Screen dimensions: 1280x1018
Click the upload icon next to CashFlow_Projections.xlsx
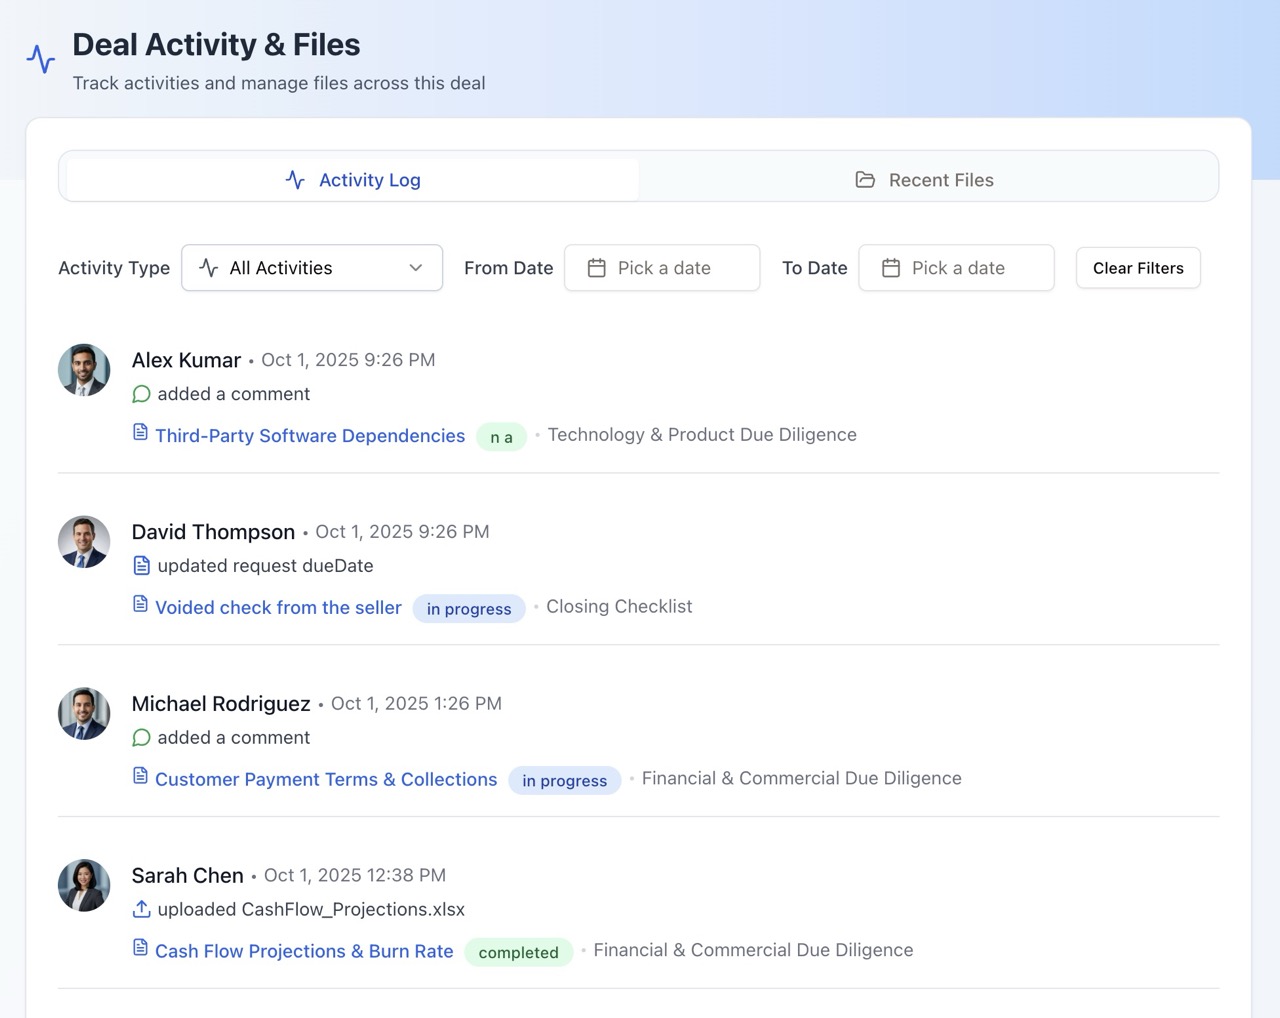tap(141, 909)
